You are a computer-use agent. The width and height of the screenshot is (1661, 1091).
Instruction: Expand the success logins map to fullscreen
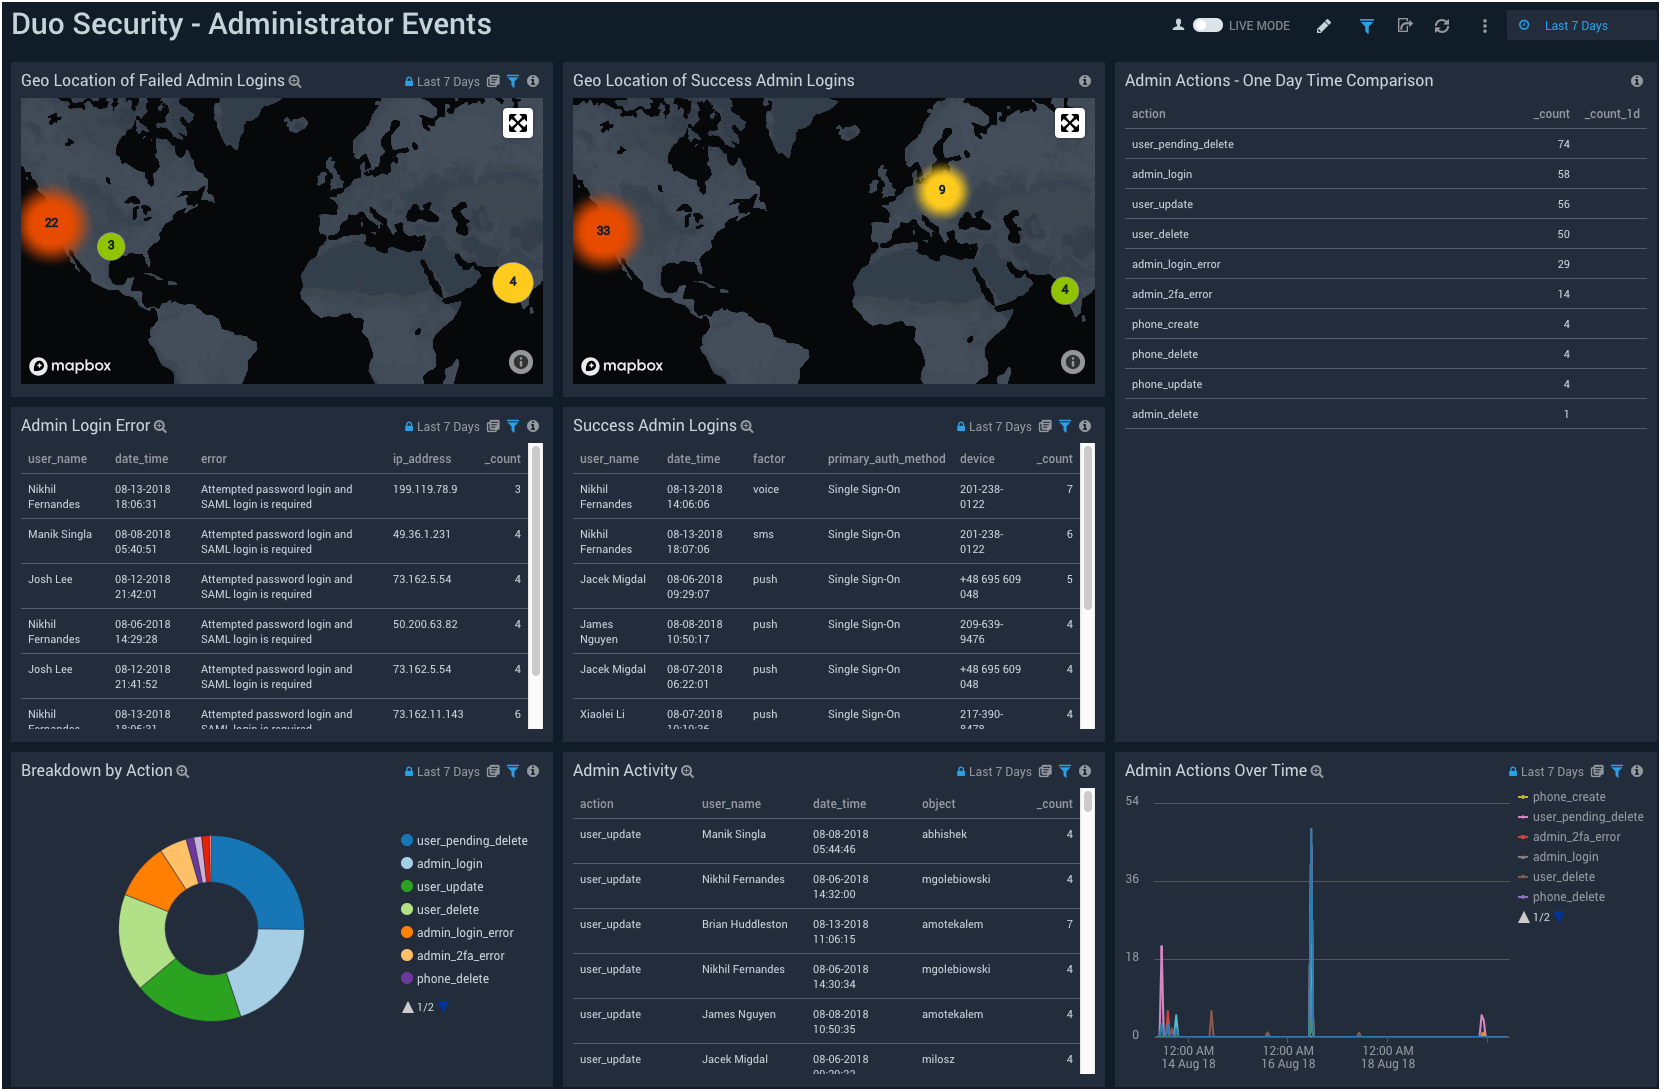1069,122
